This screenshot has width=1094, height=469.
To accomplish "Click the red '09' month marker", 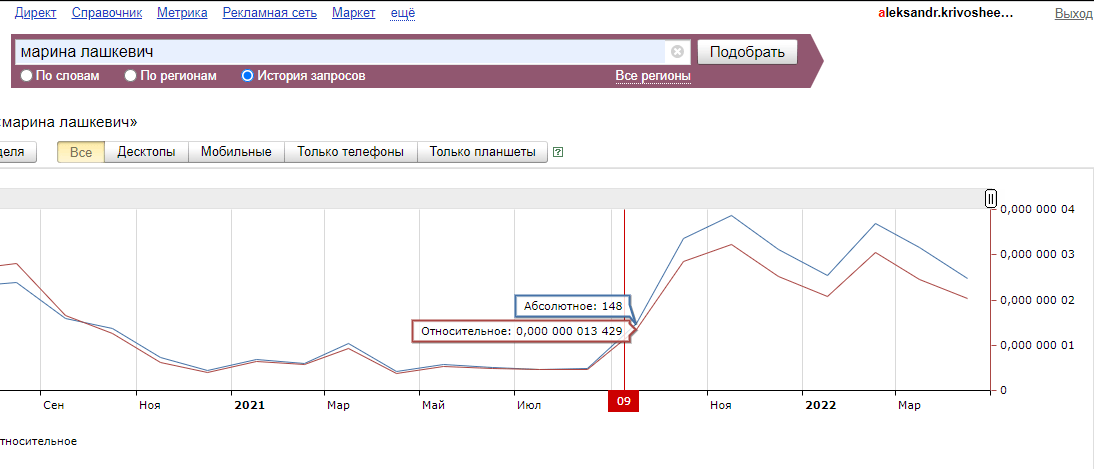I will [x=624, y=401].
